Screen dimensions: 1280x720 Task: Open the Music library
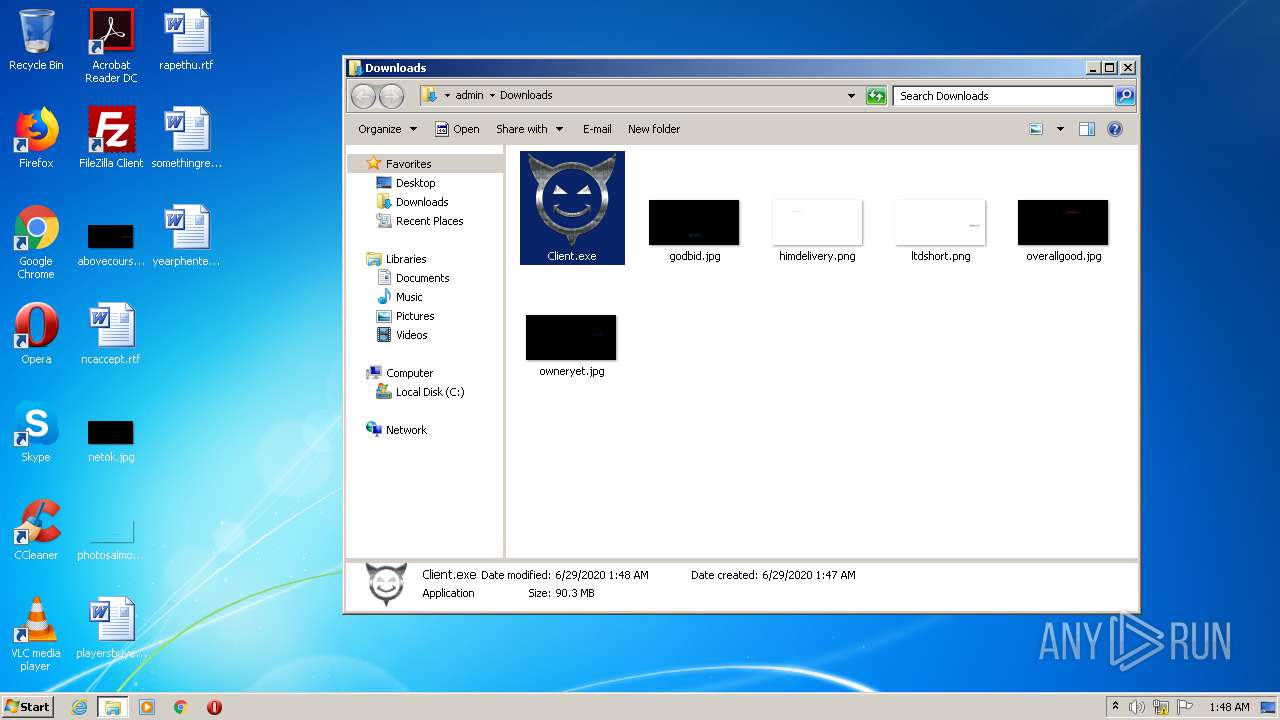coord(409,297)
